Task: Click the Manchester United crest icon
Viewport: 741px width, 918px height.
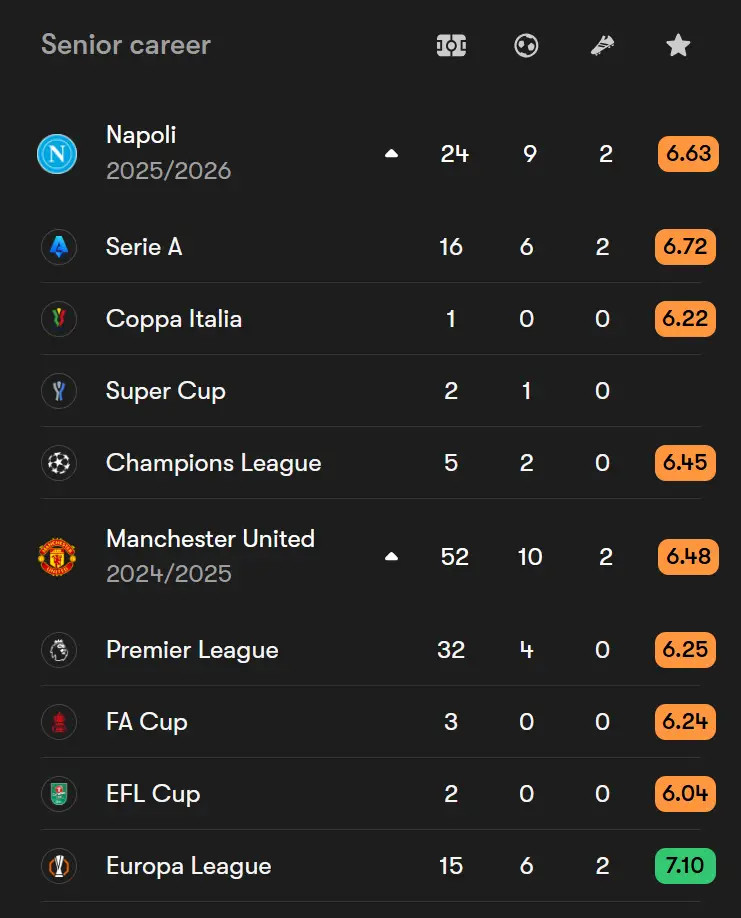Action: click(x=57, y=557)
